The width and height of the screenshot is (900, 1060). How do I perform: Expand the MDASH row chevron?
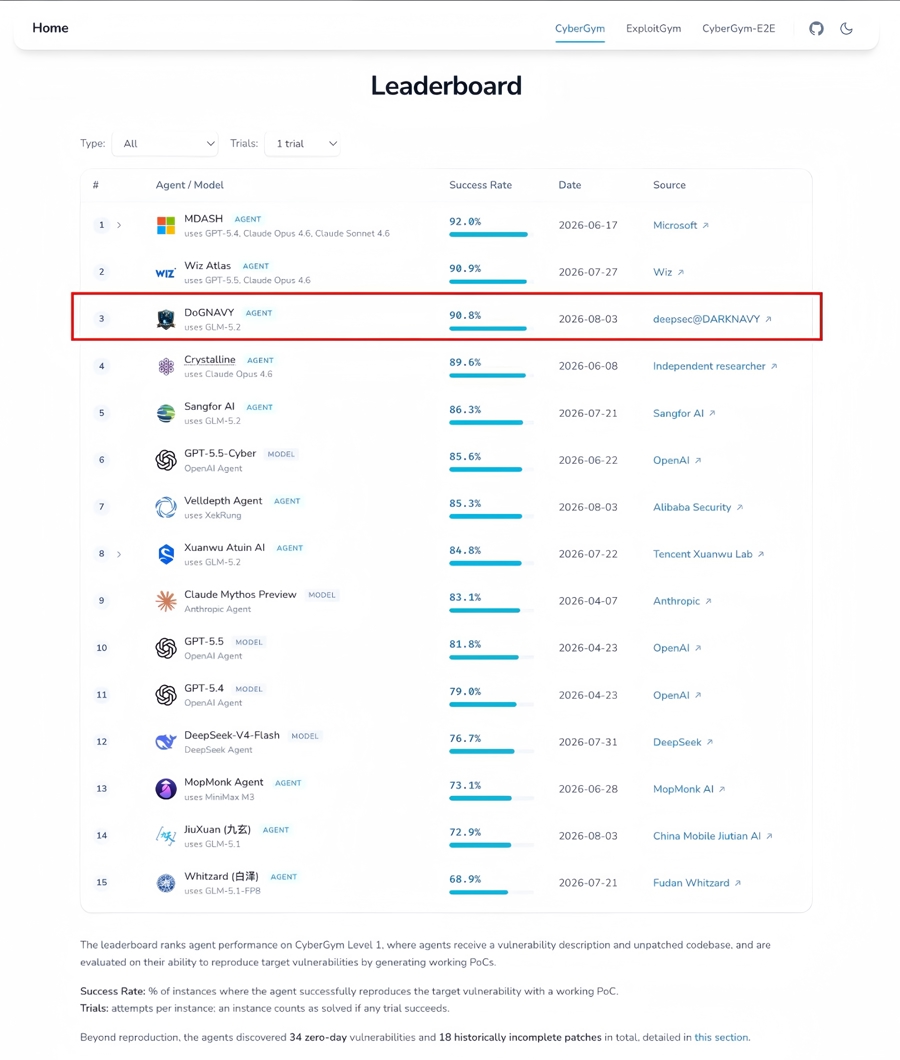tap(119, 225)
